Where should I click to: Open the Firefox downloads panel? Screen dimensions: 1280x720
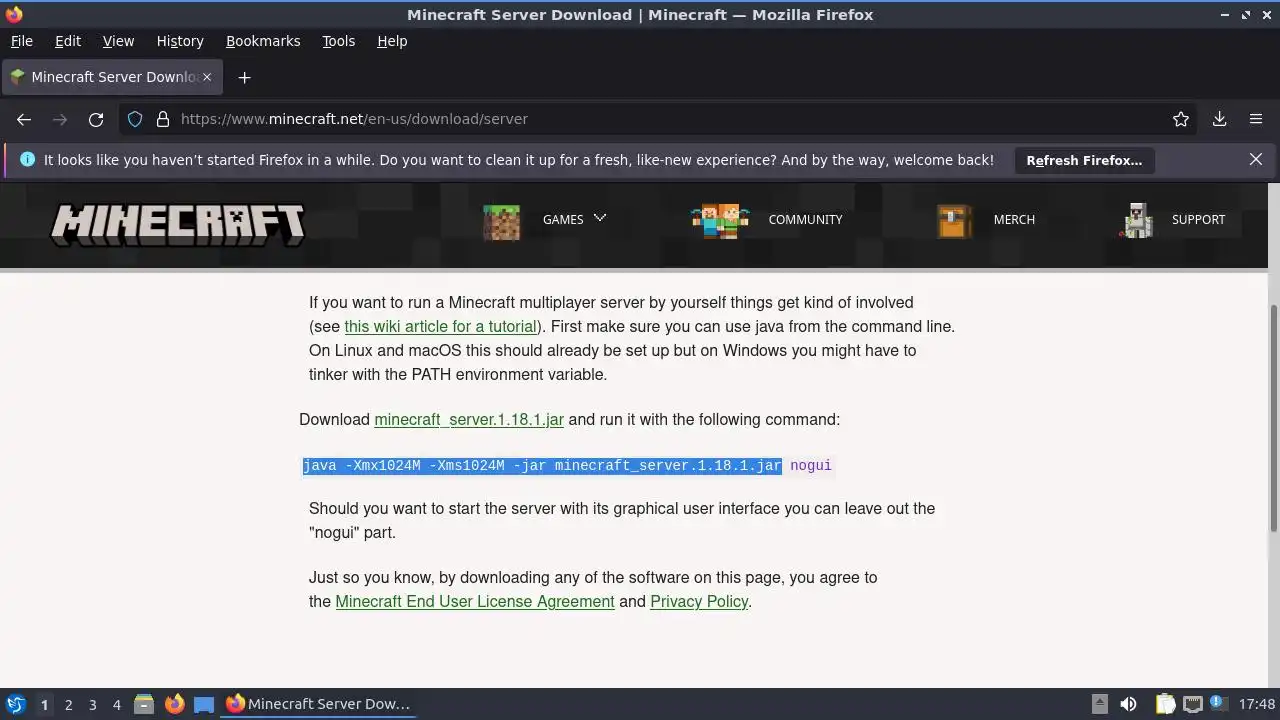point(1219,119)
